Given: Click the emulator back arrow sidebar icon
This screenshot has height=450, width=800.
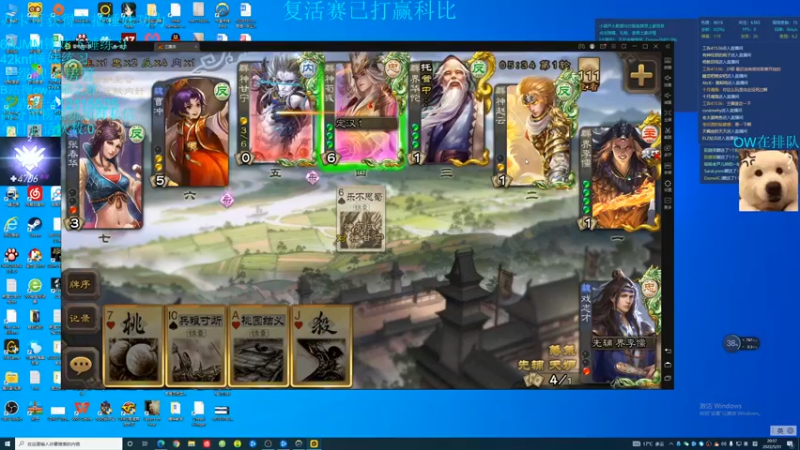Looking at the screenshot, I should 667,351.
